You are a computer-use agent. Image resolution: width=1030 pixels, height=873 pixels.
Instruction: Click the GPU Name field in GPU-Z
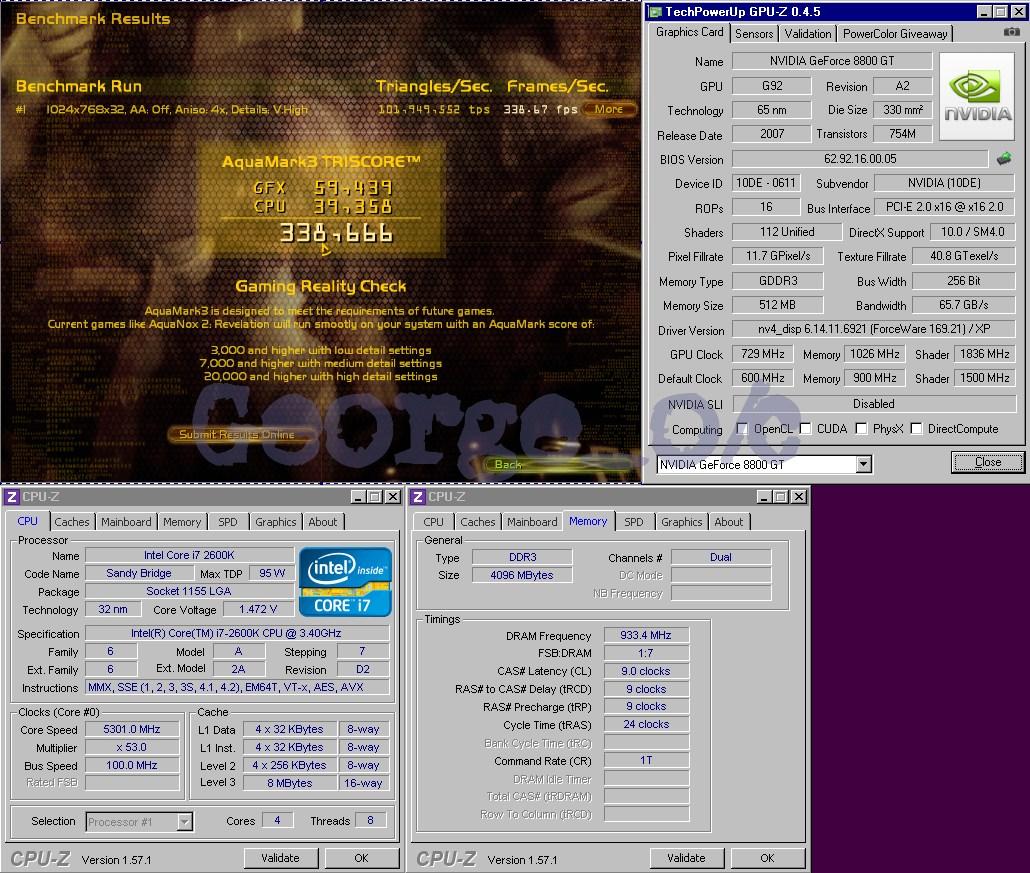coord(832,61)
